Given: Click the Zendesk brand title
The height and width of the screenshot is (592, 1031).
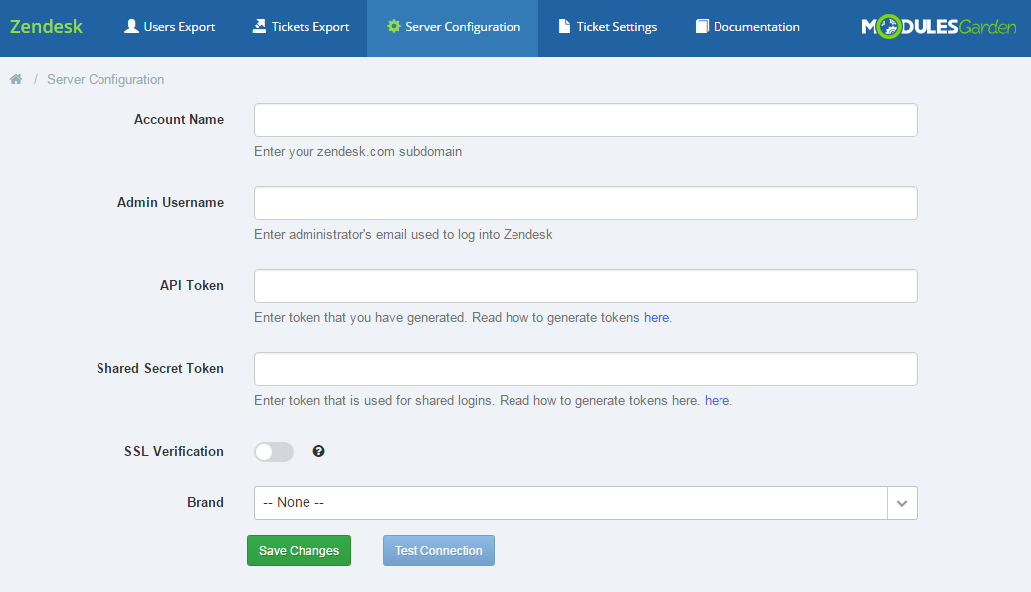Looking at the screenshot, I should pyautogui.click(x=46, y=26).
